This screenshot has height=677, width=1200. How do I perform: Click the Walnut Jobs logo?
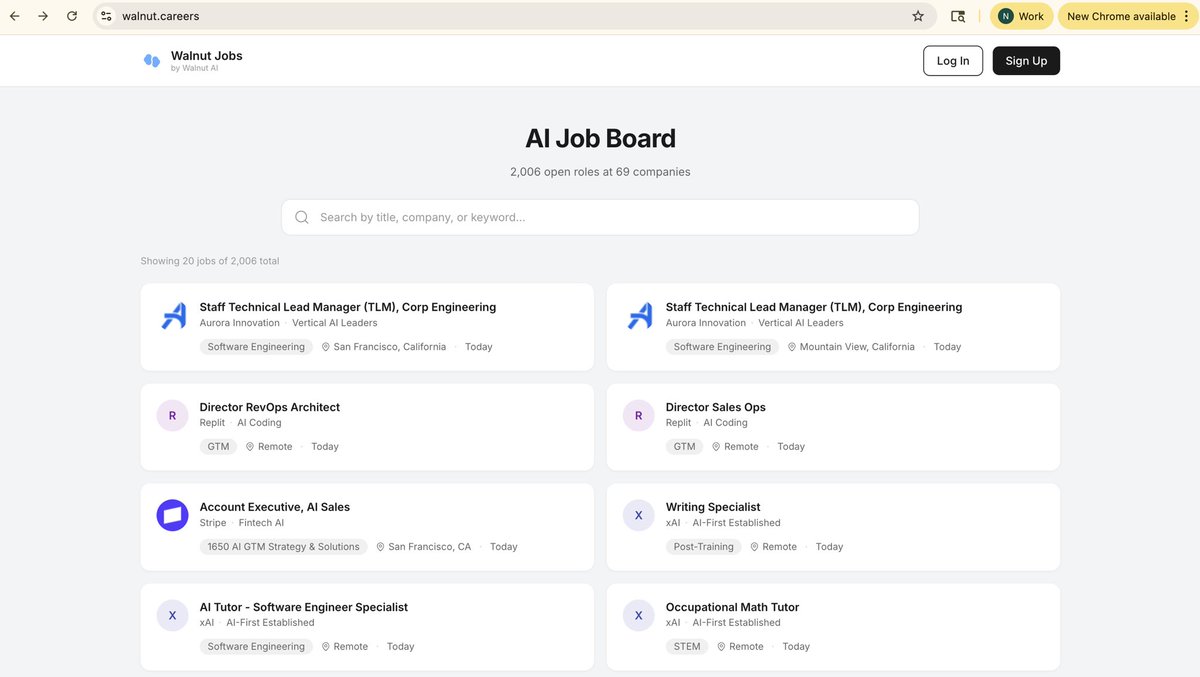[x=151, y=60]
